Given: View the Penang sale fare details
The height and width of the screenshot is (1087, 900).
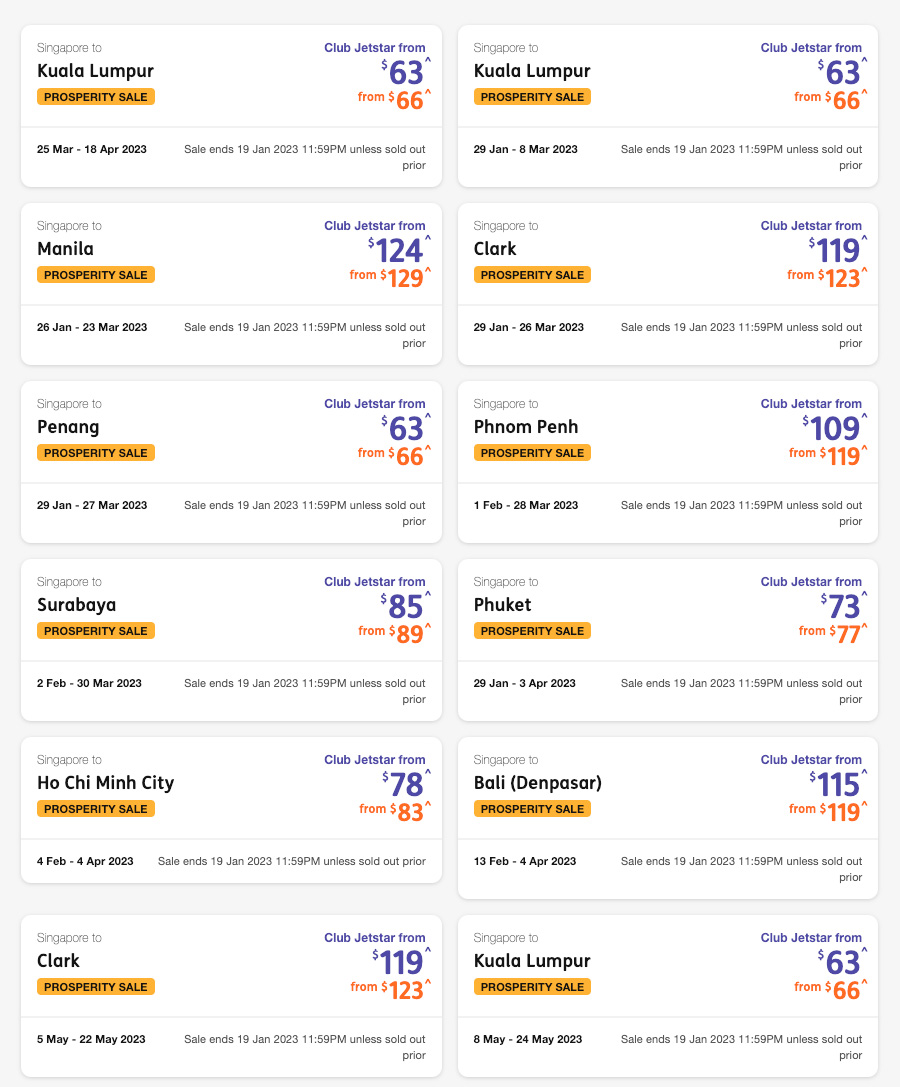Looking at the screenshot, I should click(230, 460).
